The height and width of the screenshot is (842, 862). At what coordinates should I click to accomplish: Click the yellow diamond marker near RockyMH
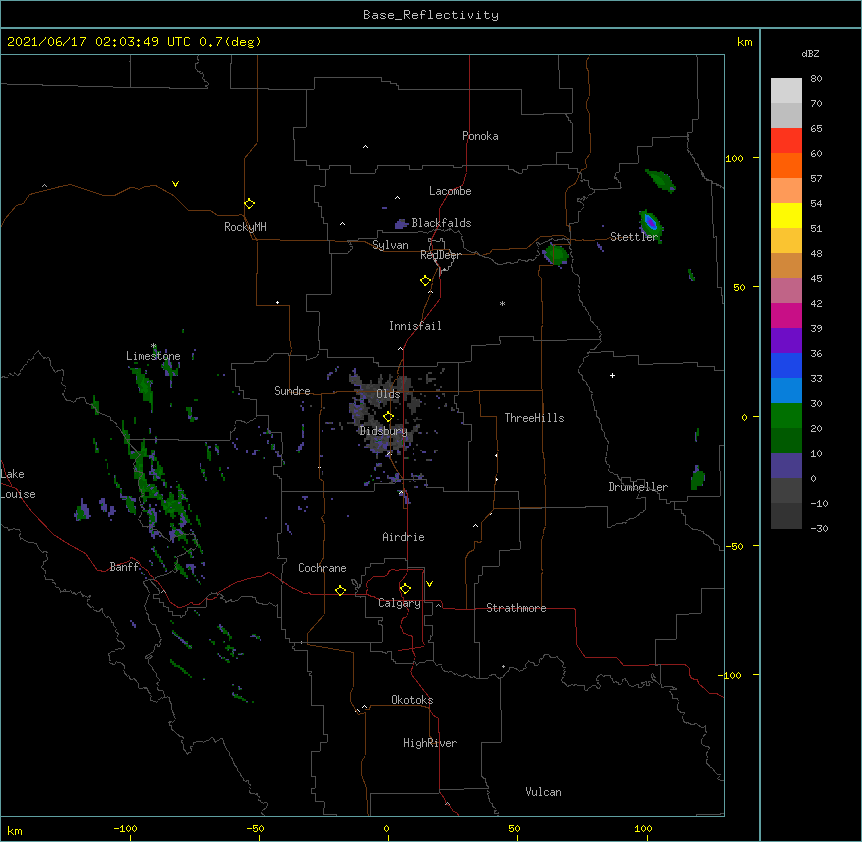pos(250,204)
